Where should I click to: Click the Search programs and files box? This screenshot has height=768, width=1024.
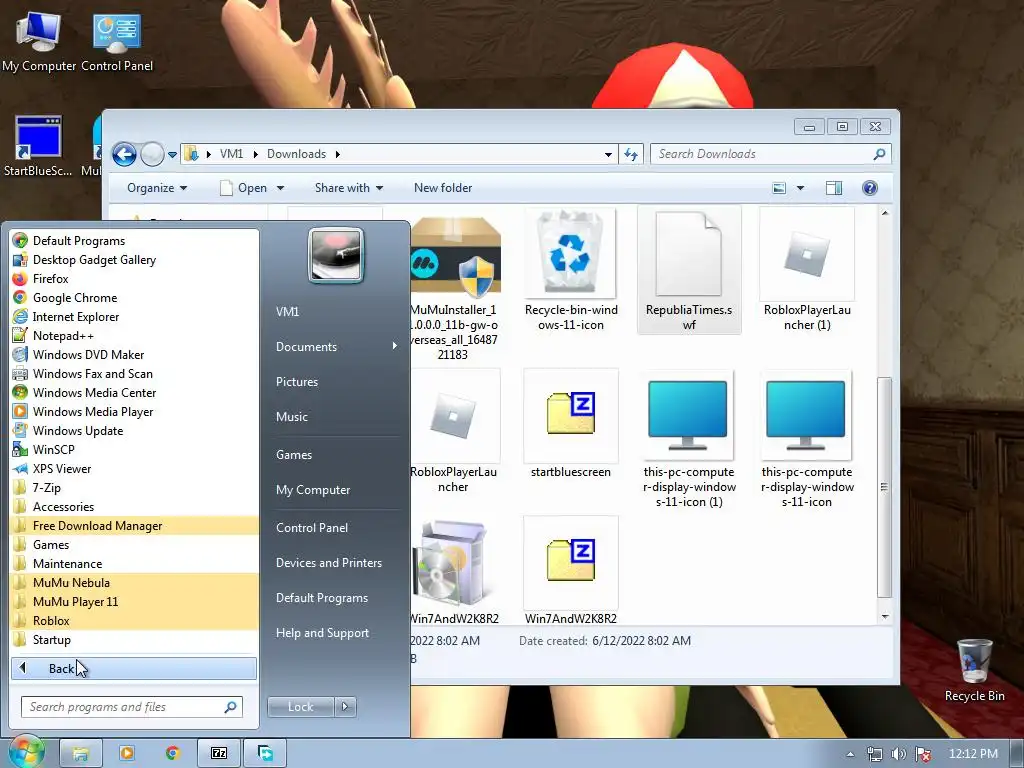(131, 707)
